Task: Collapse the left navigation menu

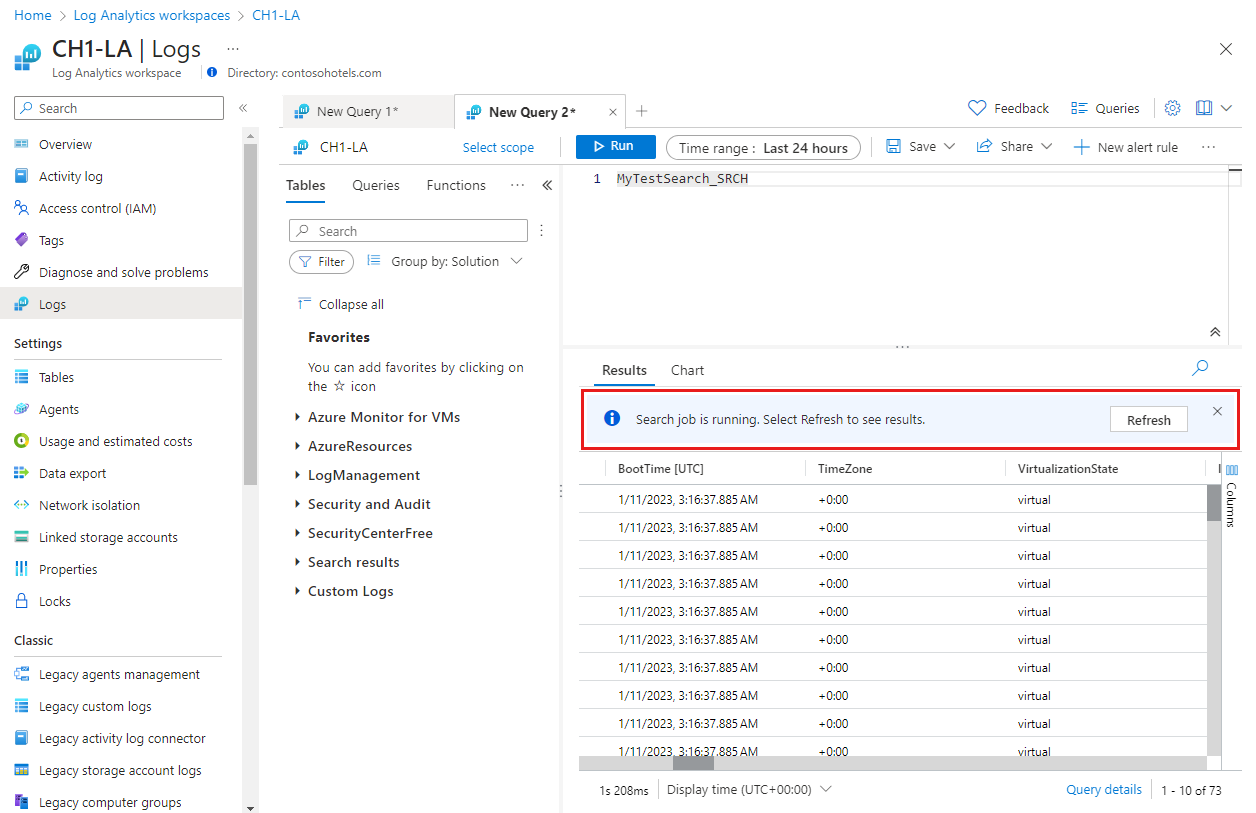Action: (242, 108)
